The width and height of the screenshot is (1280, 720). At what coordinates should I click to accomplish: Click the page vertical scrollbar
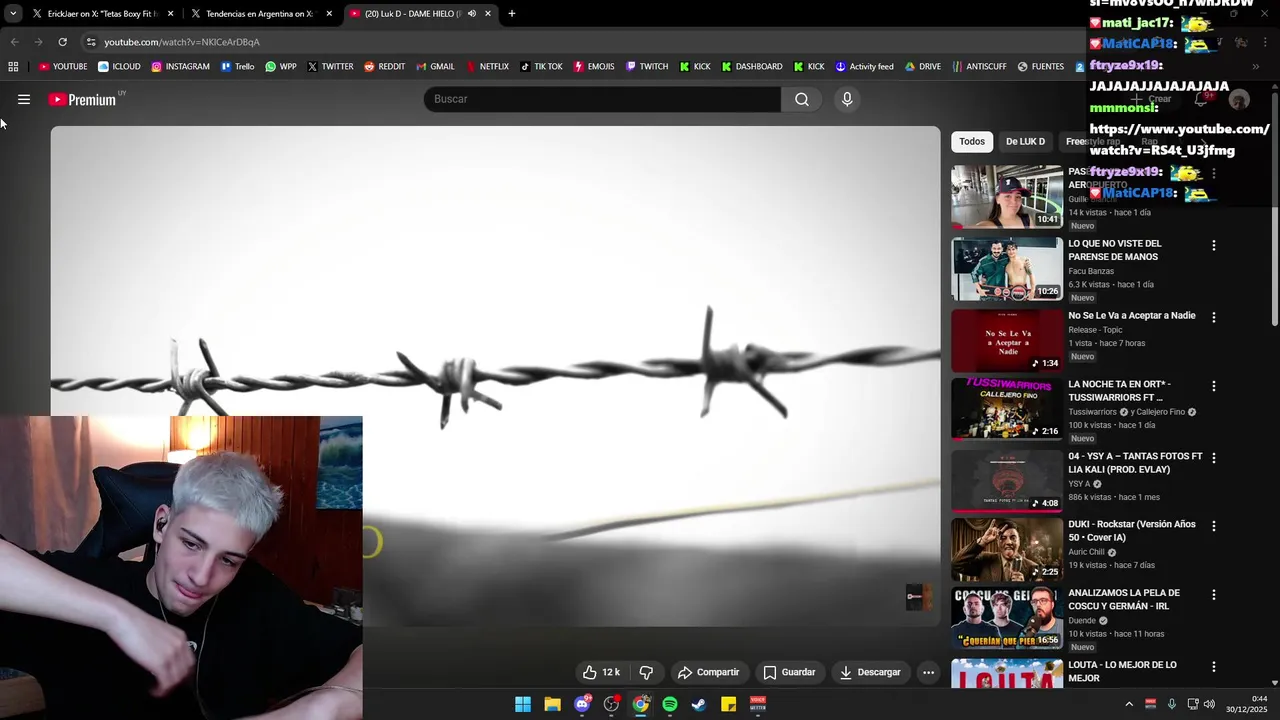[1275, 210]
